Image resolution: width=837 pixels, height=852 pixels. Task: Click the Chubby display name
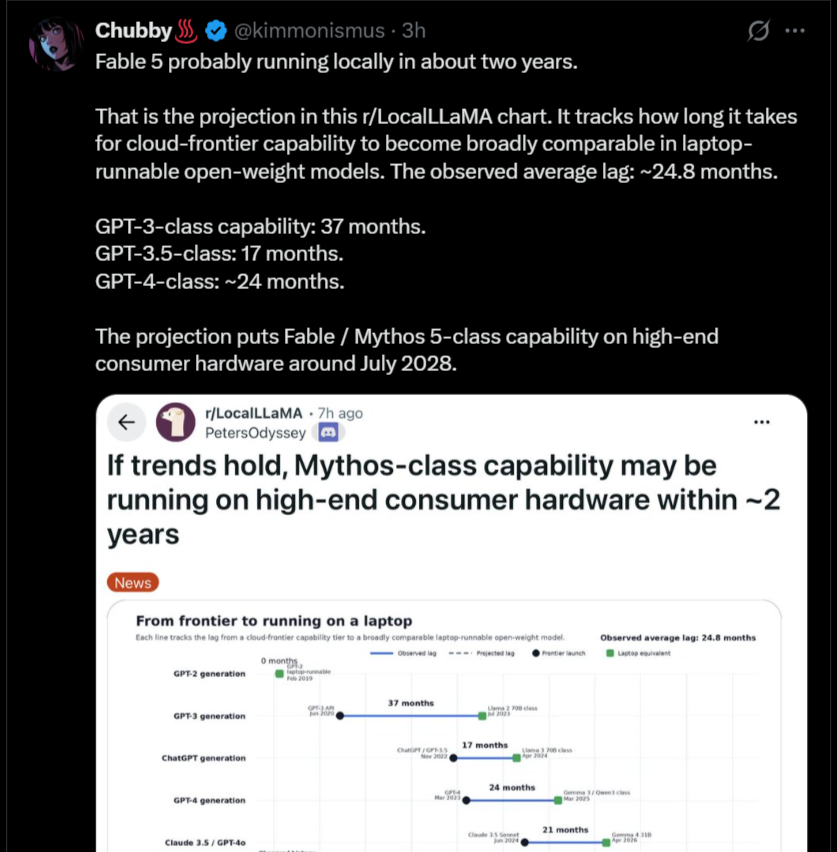pos(133,30)
